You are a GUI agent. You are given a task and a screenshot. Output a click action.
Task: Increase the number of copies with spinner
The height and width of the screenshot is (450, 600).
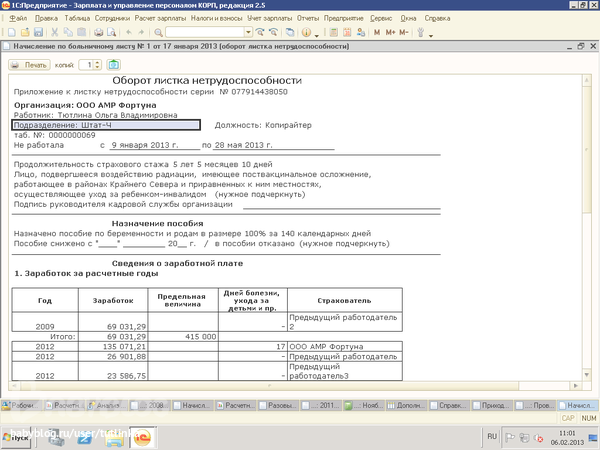(98, 62)
